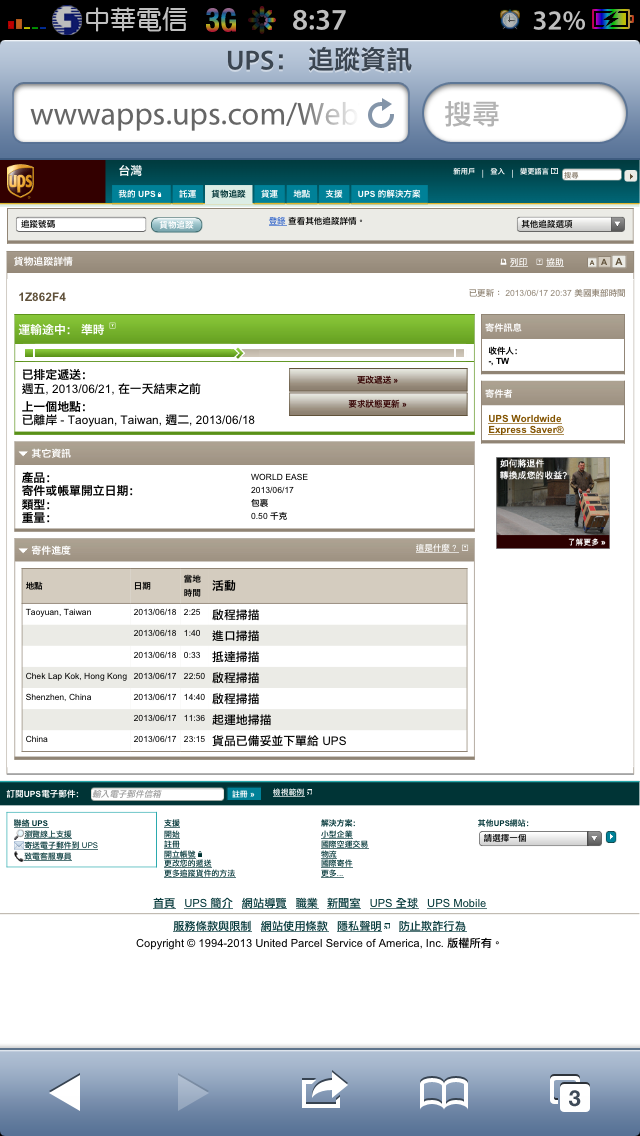The image size is (640, 1136).
Task: Click the 註冊 email subscribe button
Action: tap(244, 794)
